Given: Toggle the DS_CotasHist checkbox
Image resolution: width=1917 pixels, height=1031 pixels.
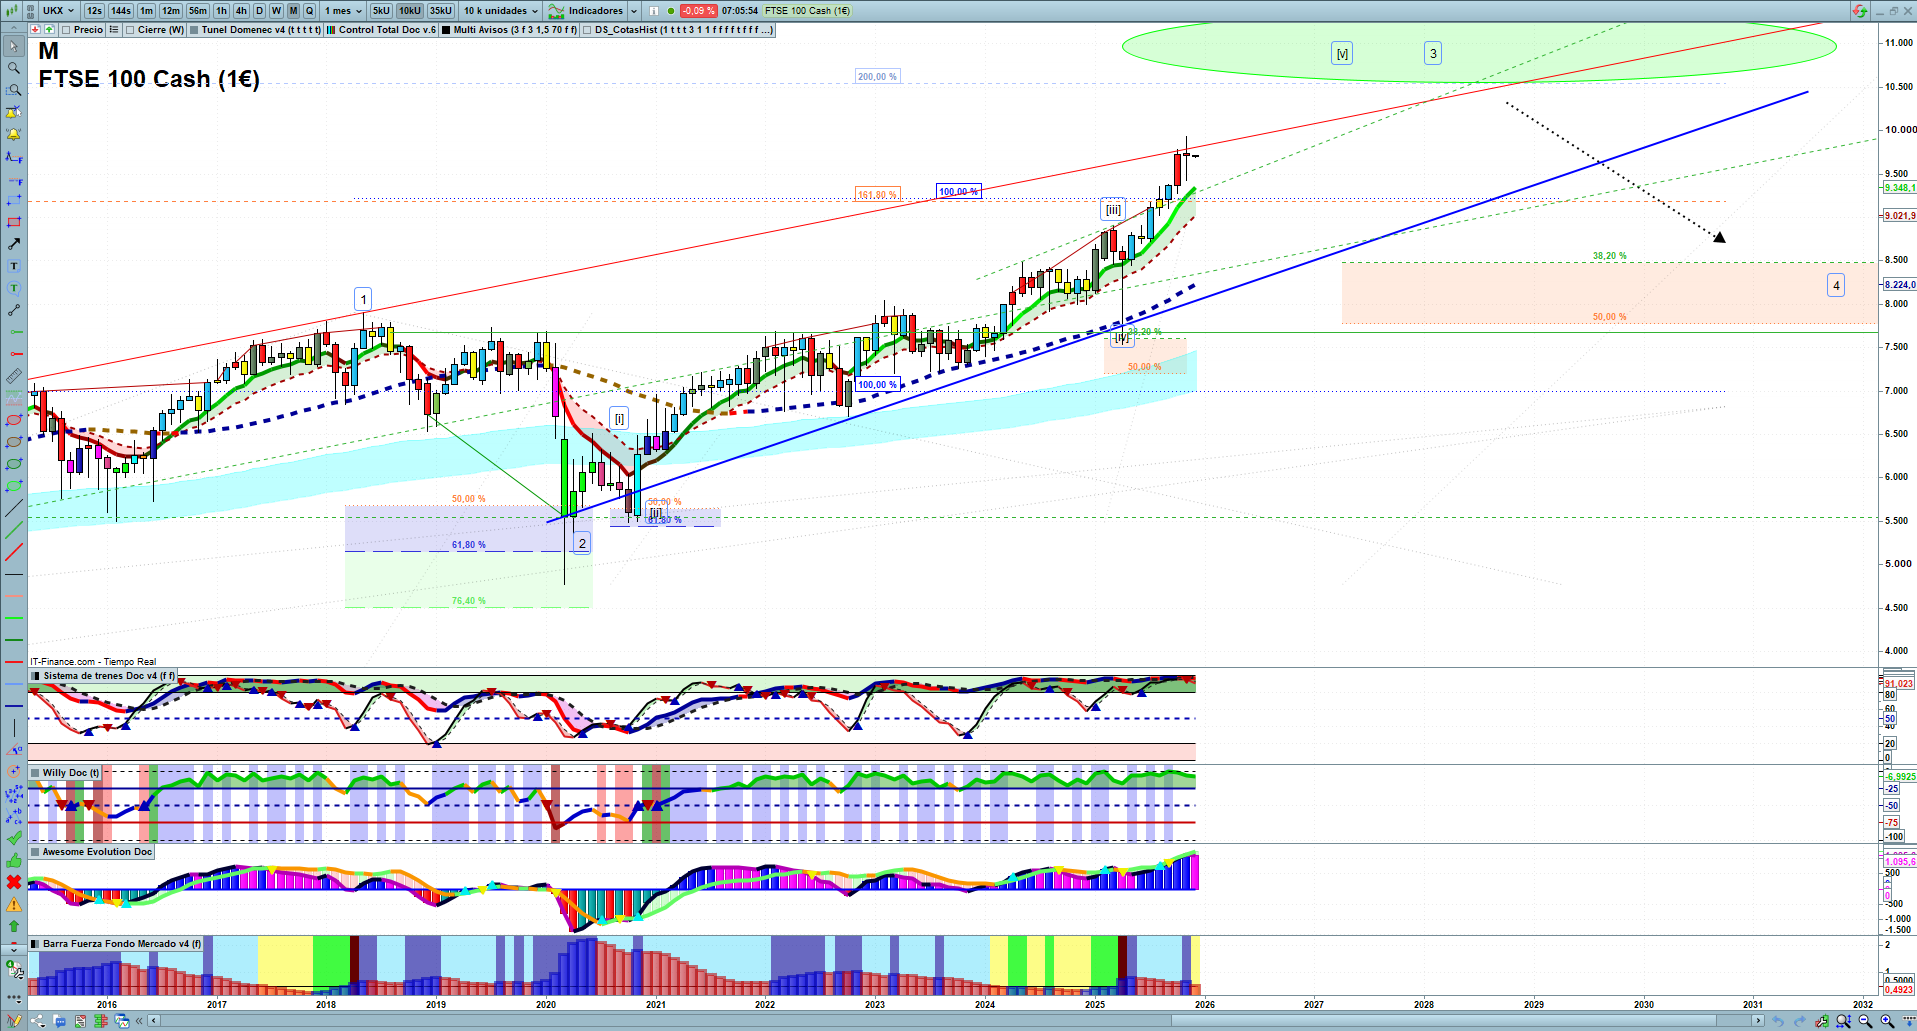Looking at the screenshot, I should click(x=587, y=30).
